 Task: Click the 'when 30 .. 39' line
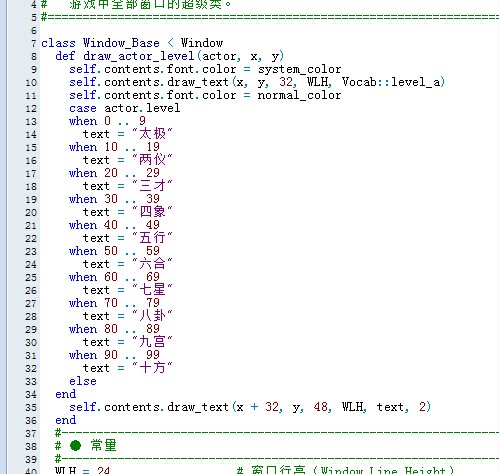click(x=114, y=199)
